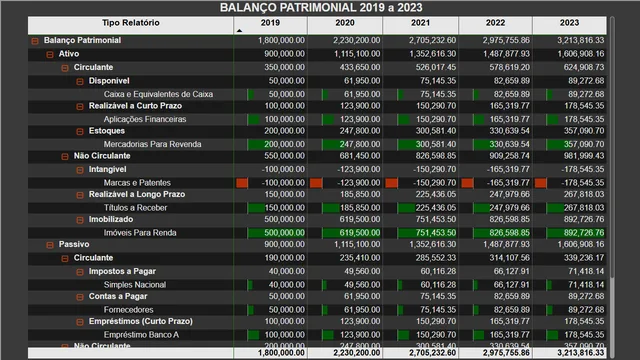
Task: Click the 2020 value 123,900.00 for Aplicações Financeiras
Action: pyautogui.click(x=360, y=119)
